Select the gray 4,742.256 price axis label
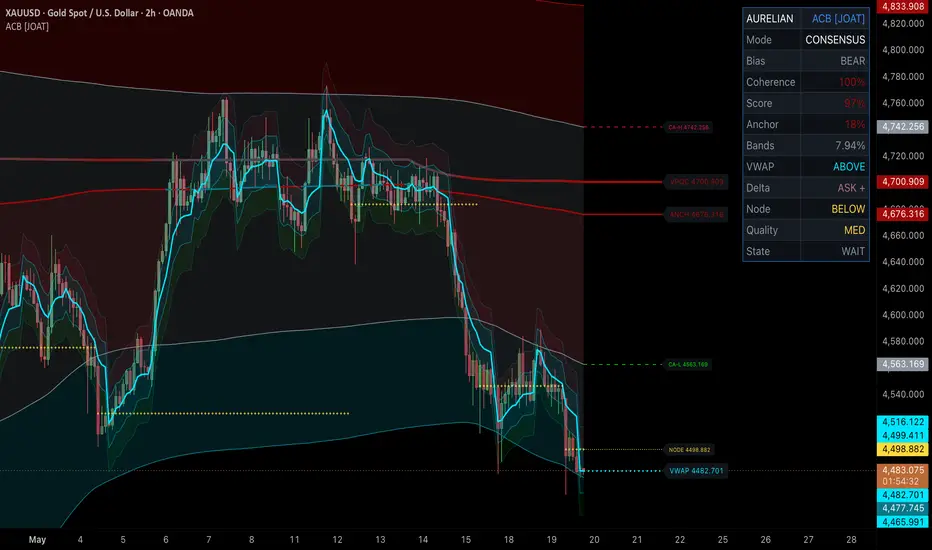This screenshot has width=932, height=550. tap(903, 127)
